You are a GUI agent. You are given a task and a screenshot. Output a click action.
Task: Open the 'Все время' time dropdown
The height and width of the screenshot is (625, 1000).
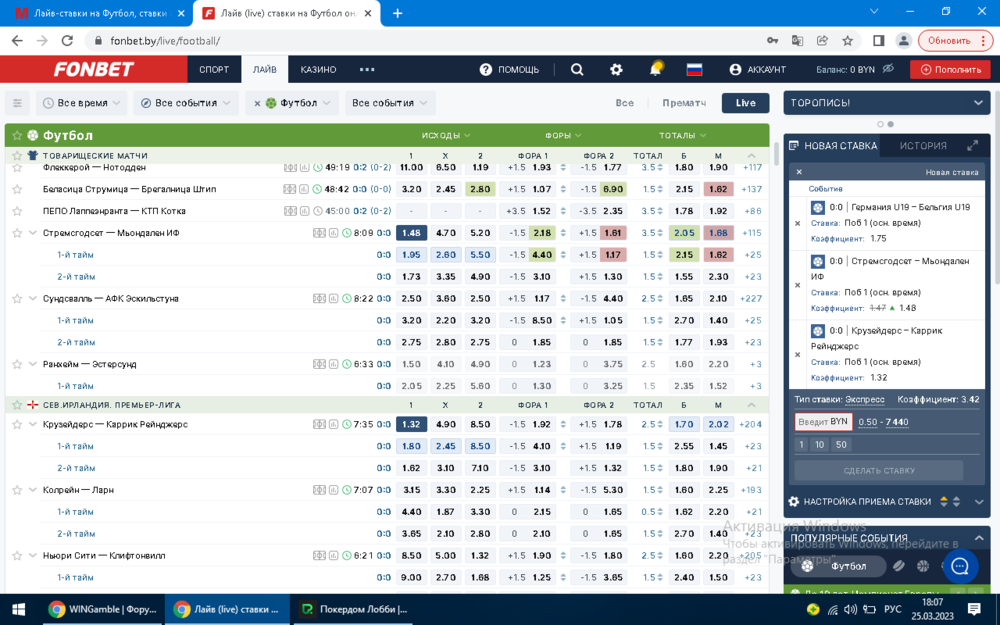(82, 103)
